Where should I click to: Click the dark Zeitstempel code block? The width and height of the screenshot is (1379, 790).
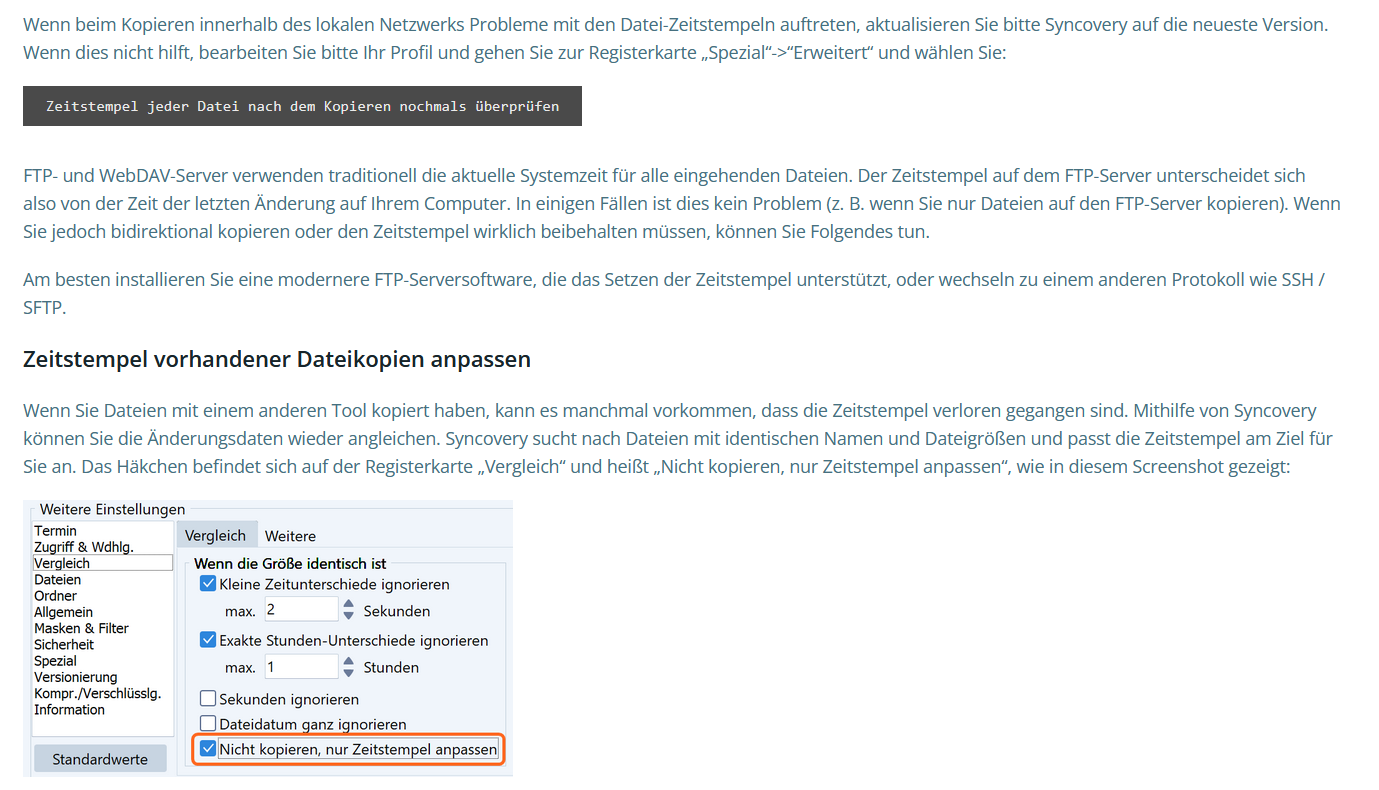click(302, 106)
